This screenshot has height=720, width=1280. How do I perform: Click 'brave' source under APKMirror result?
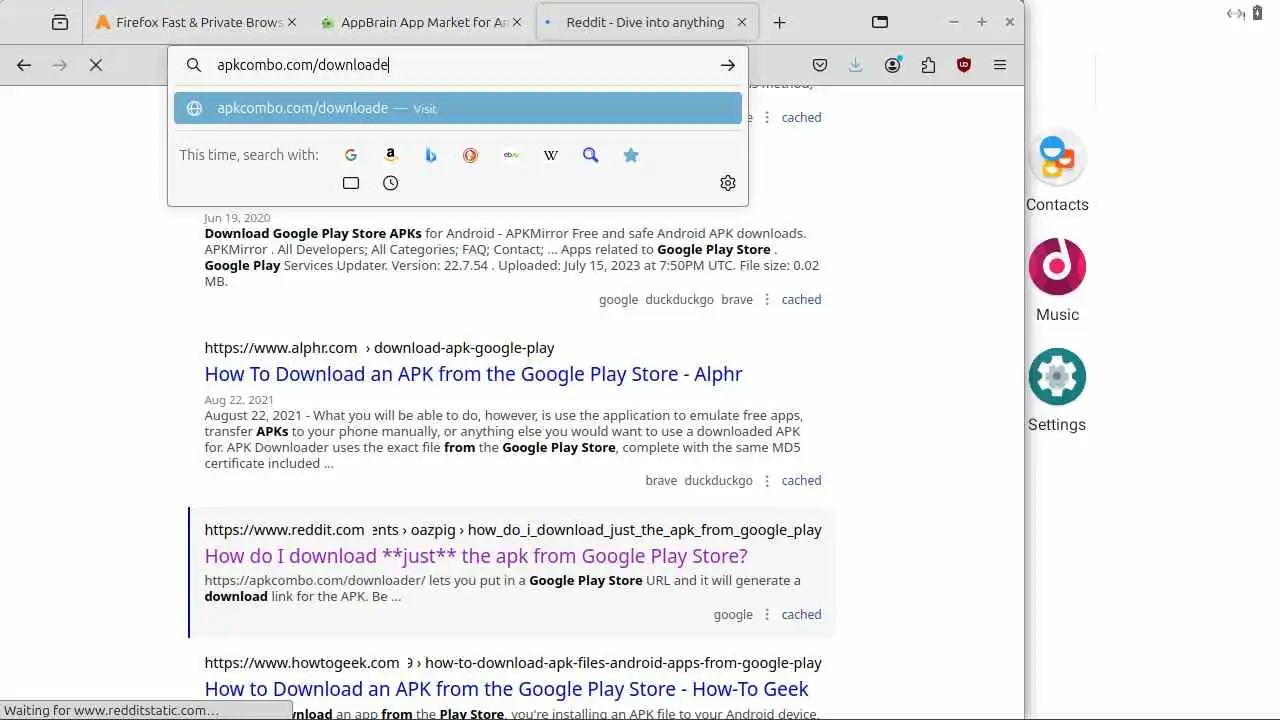click(x=737, y=299)
